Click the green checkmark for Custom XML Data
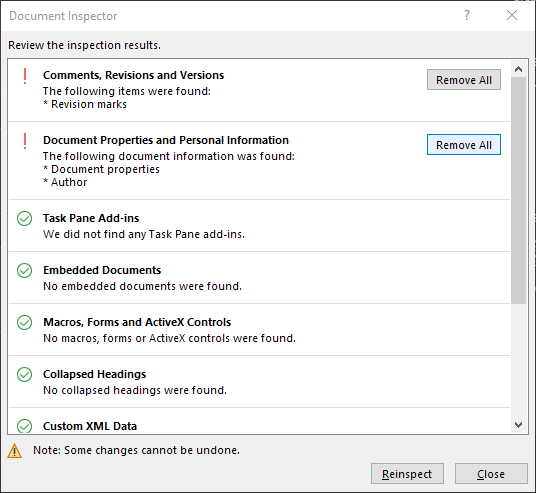The width and height of the screenshot is (536, 493). click(25, 426)
